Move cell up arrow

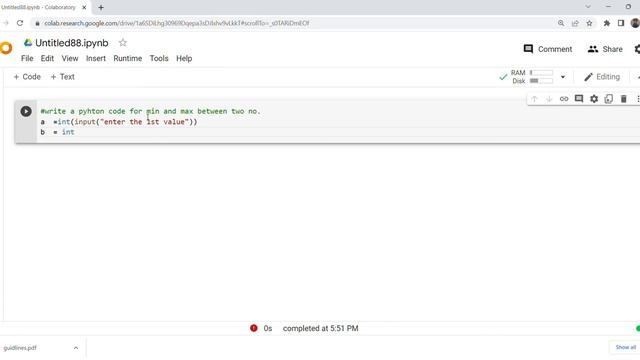[x=534, y=99]
